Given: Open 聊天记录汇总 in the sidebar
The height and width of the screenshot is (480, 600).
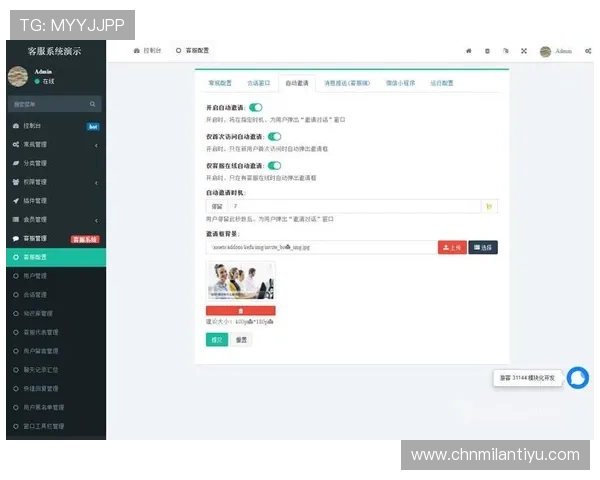Looking at the screenshot, I should coord(56,370).
